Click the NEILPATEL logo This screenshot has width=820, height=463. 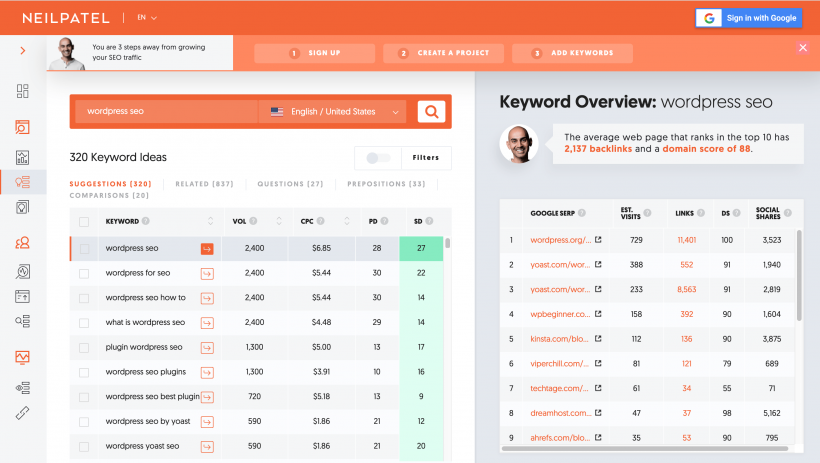(66, 18)
